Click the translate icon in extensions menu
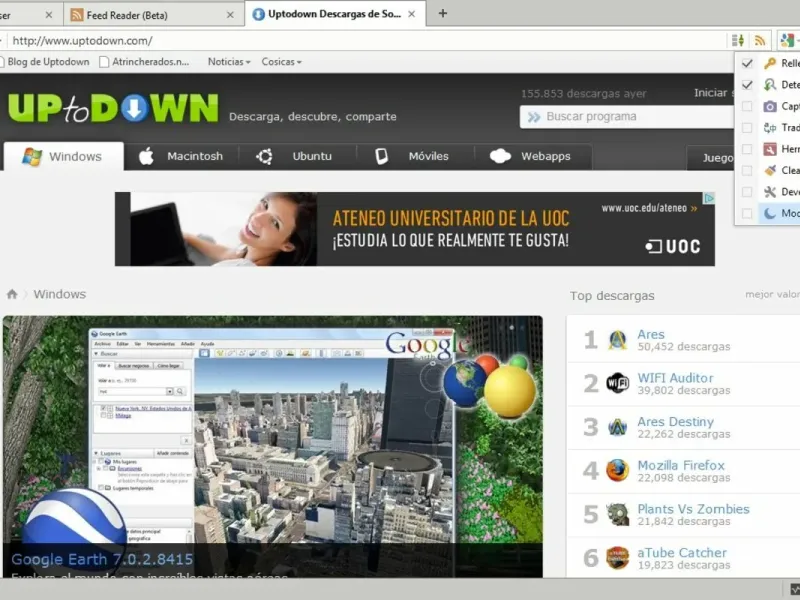Image resolution: width=800 pixels, height=600 pixels. click(770, 128)
